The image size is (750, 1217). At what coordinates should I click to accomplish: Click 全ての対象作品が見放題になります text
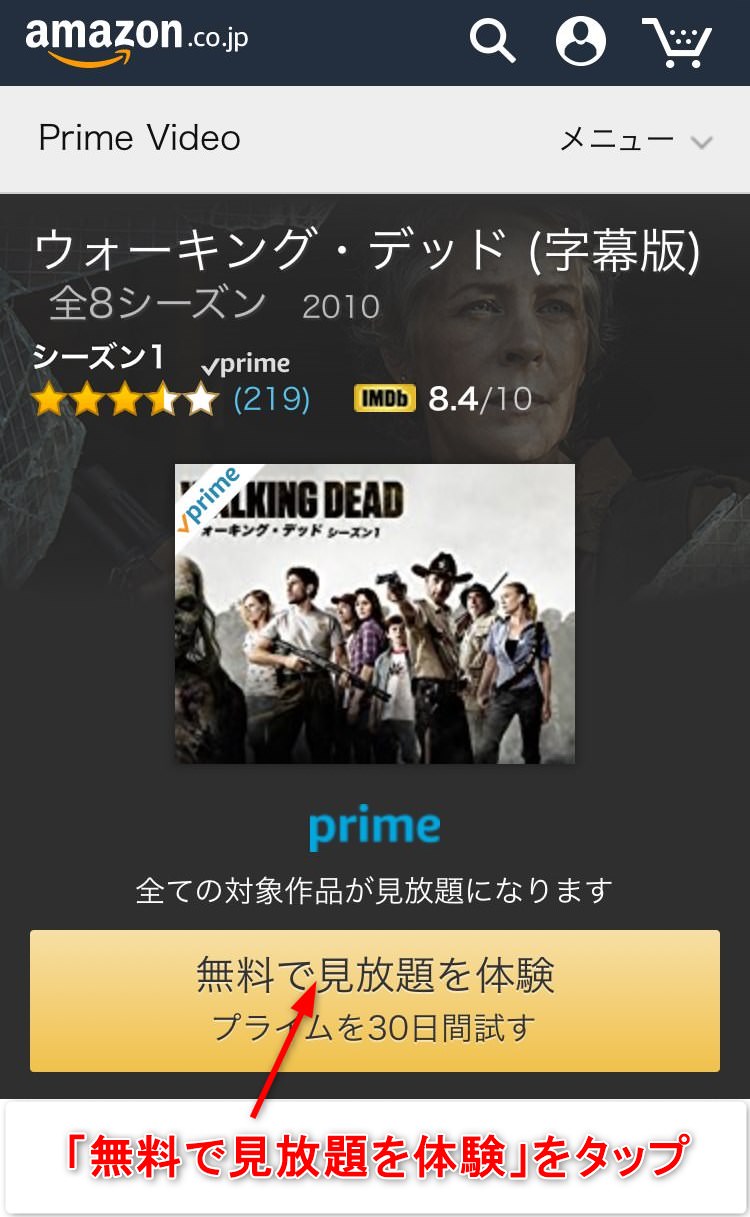[374, 890]
